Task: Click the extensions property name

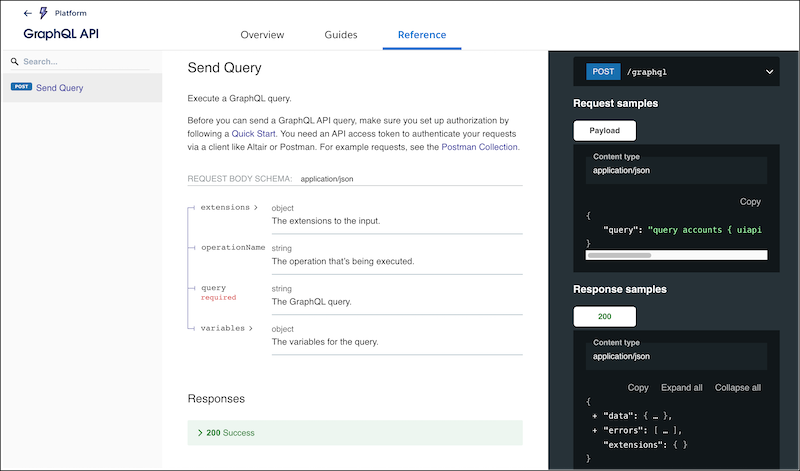Action: tap(225, 207)
